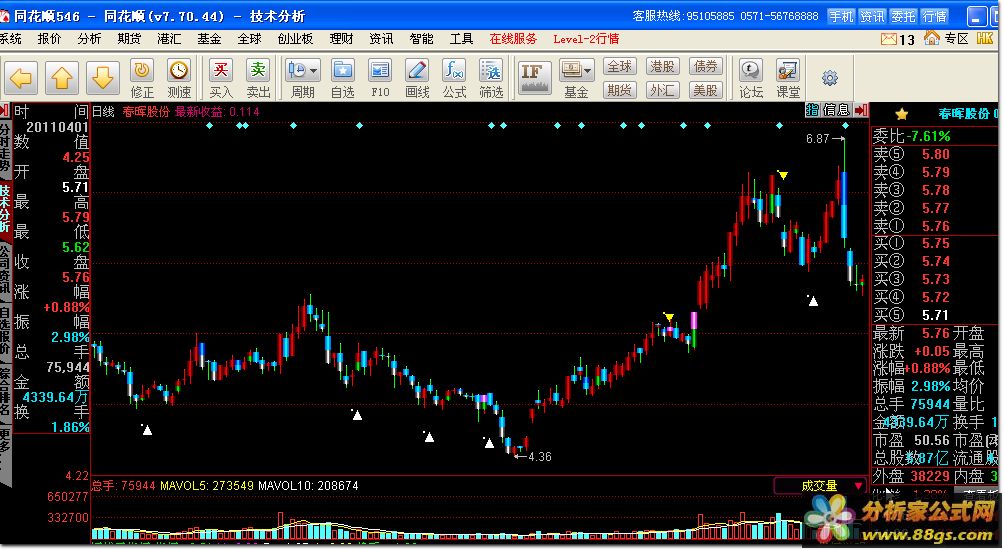Viewport: 1004px width, 550px height.
Task: Collapse right panel with red arrow icon
Action: (861, 110)
